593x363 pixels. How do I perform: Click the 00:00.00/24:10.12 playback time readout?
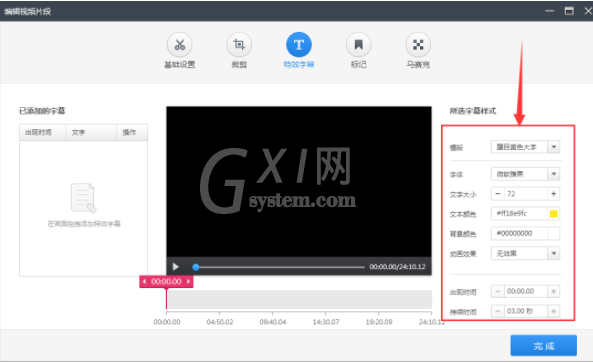(397, 267)
